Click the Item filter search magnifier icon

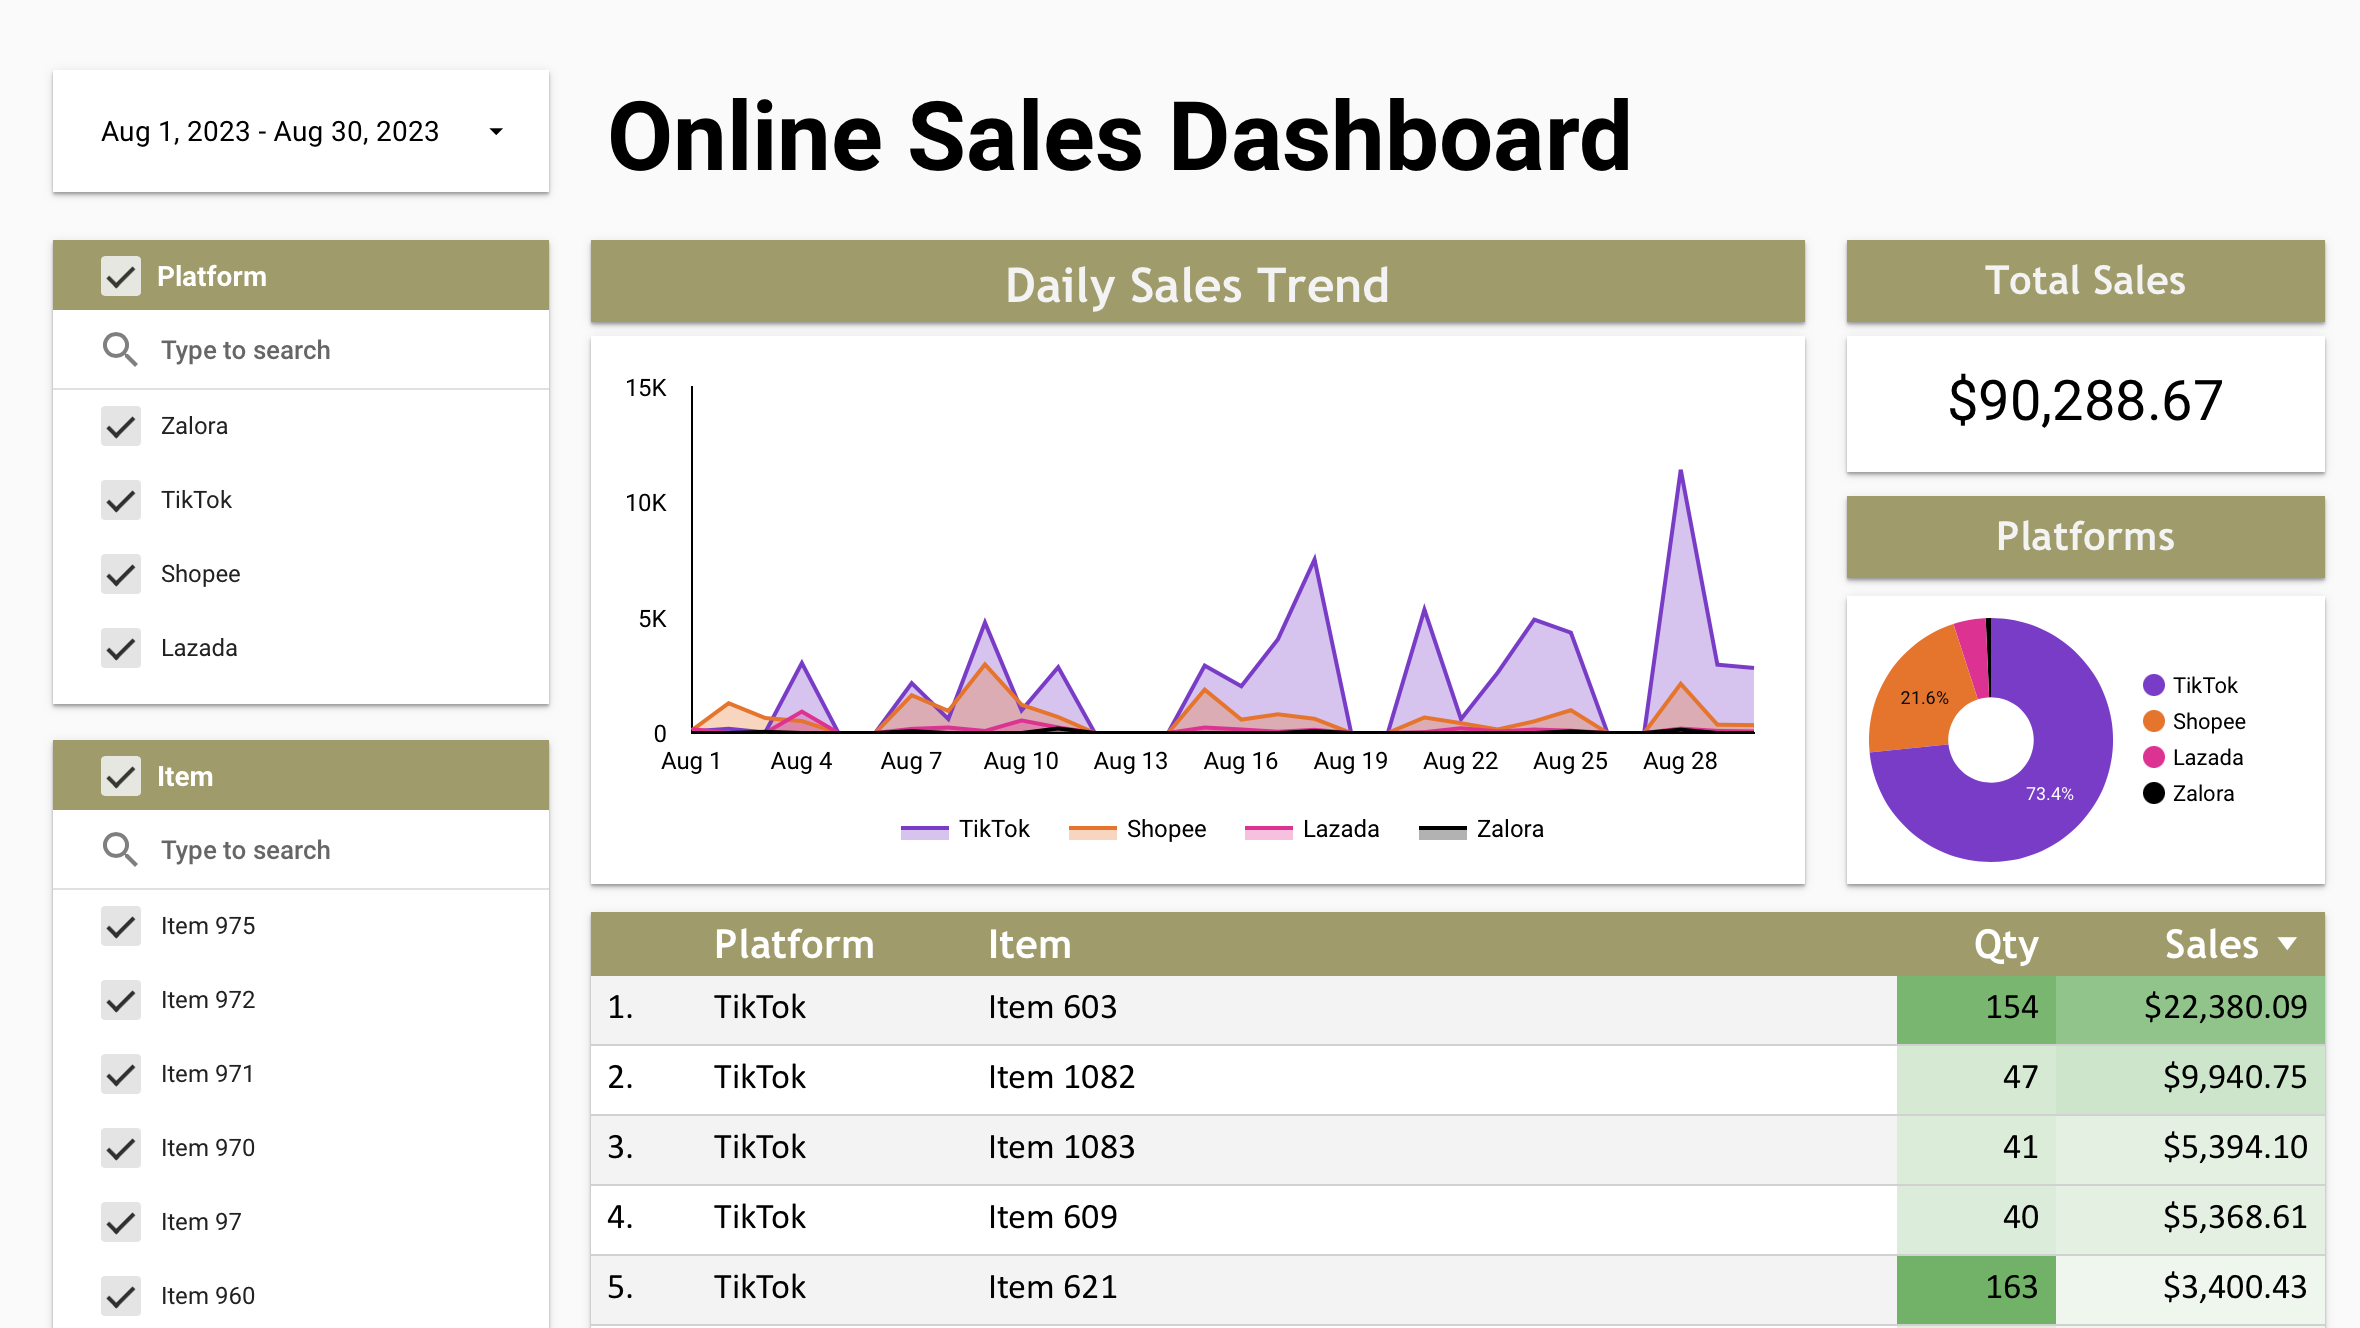120,850
